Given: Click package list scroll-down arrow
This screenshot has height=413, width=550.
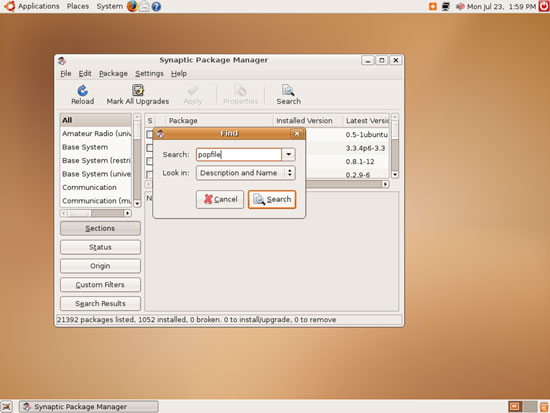Looking at the screenshot, I should coord(395,174).
